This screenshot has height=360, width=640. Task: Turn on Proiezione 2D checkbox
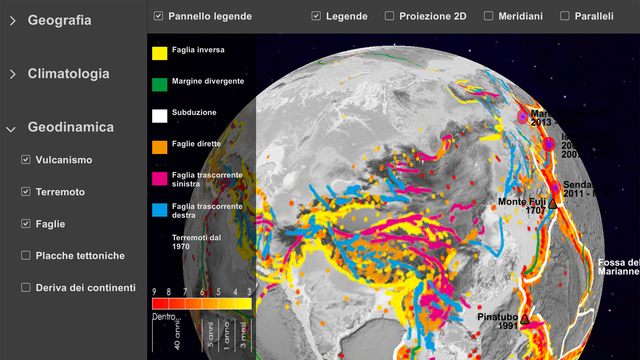click(389, 16)
